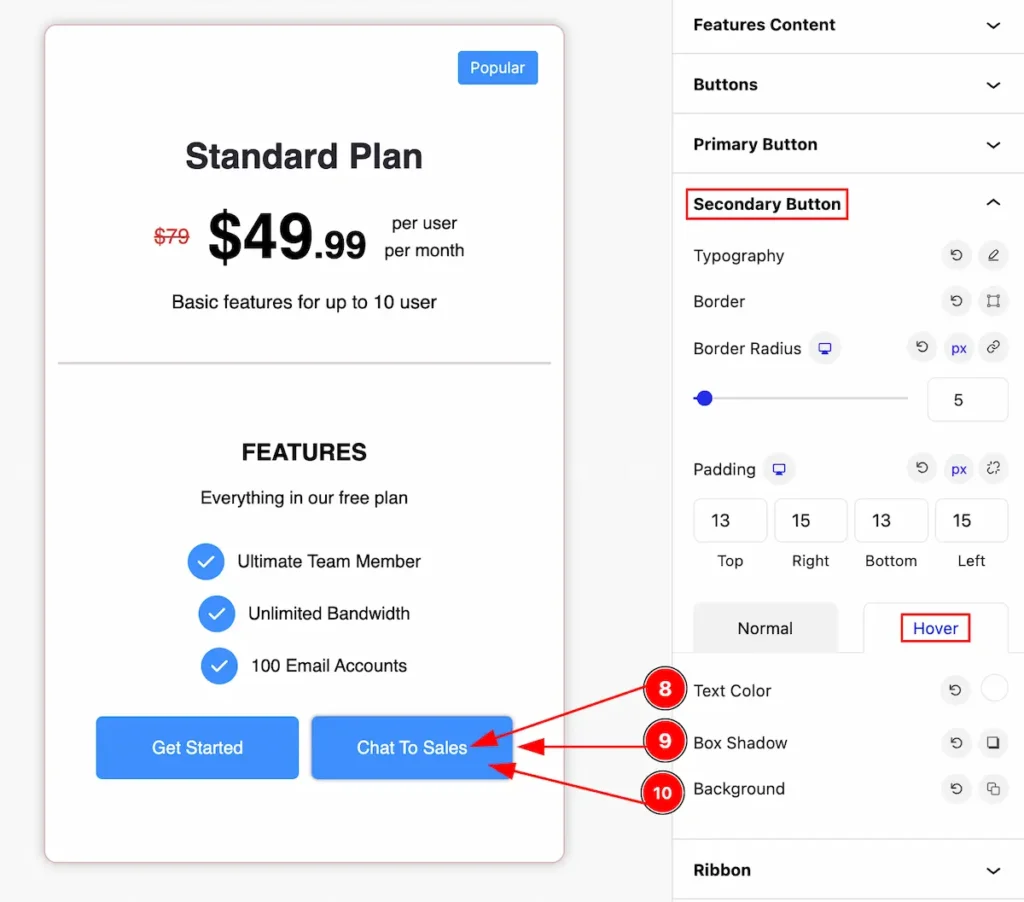
Task: Select the 'per user per month' text
Action: tap(424, 236)
